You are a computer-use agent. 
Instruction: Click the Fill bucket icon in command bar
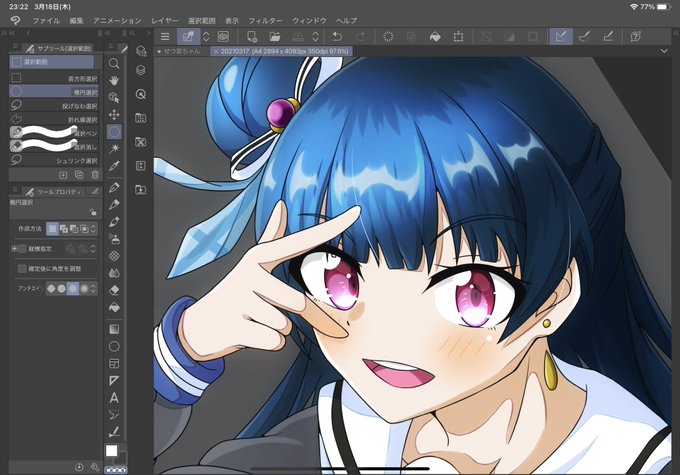pyautogui.click(x=435, y=37)
